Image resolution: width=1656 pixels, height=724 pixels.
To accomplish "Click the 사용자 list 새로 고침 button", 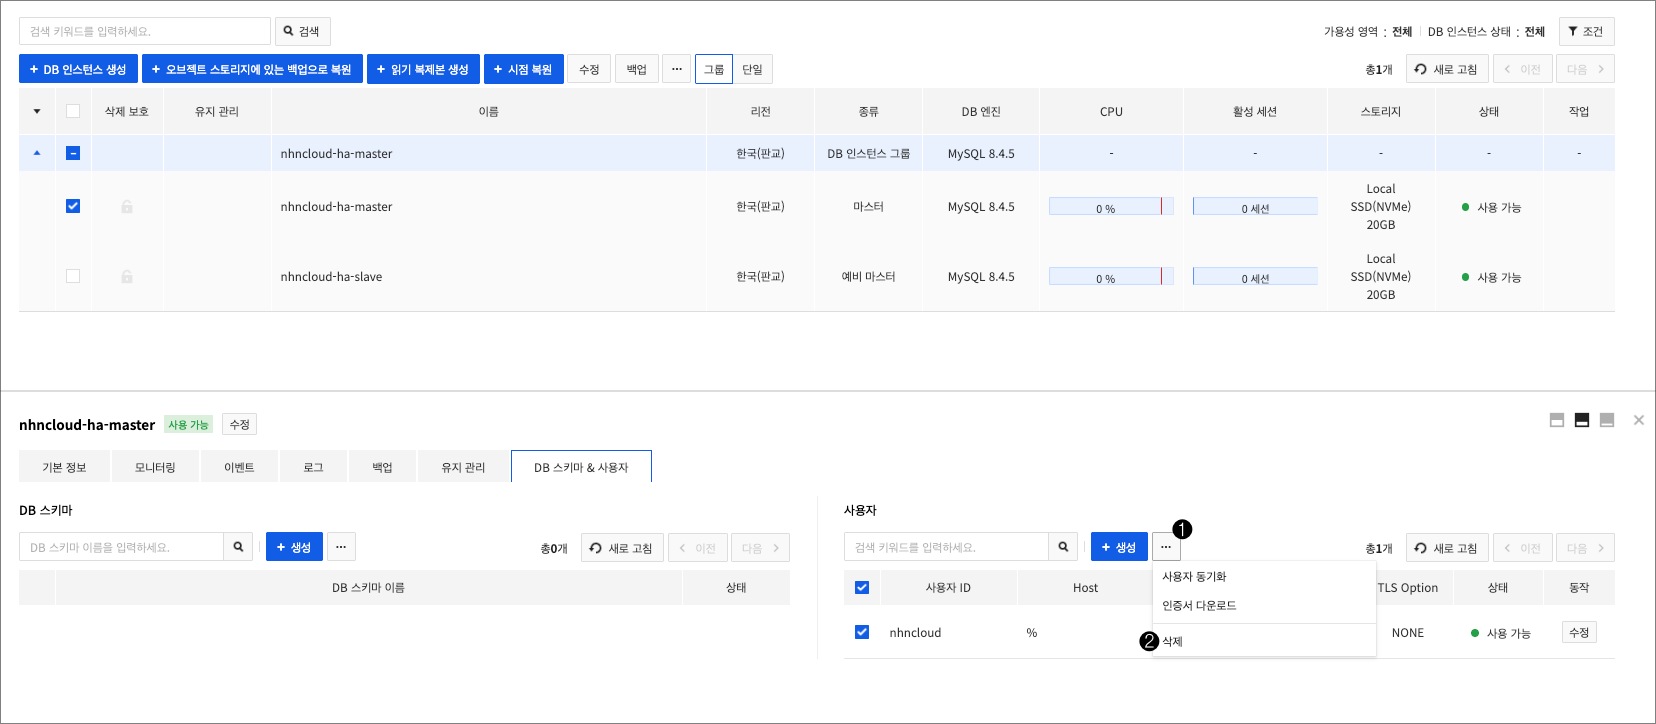I will coord(1447,548).
